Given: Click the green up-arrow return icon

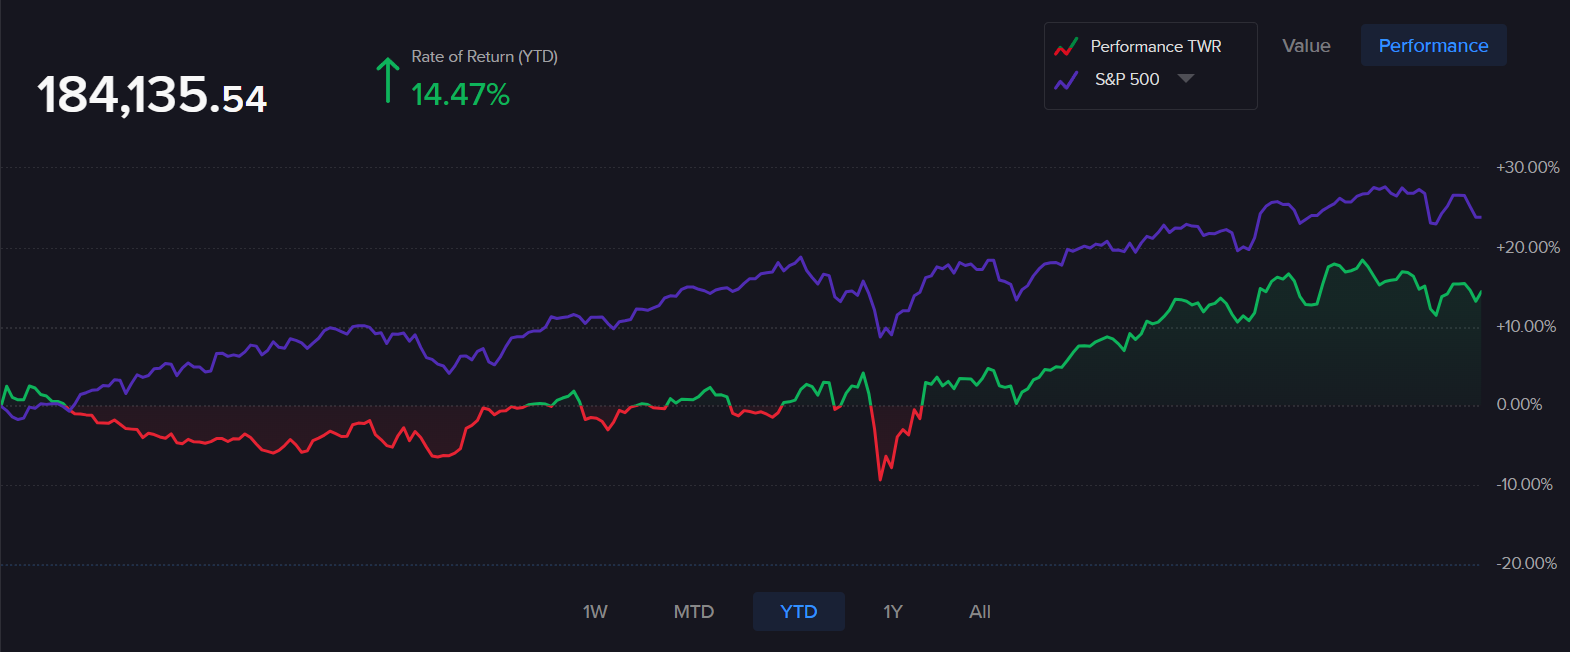Looking at the screenshot, I should coord(387,81).
